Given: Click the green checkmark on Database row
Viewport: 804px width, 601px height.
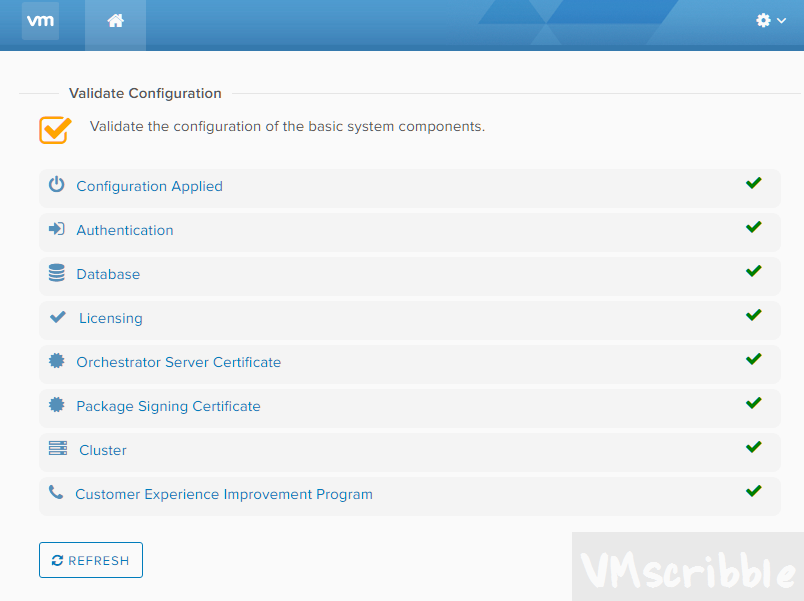Looking at the screenshot, I should click(x=753, y=271).
